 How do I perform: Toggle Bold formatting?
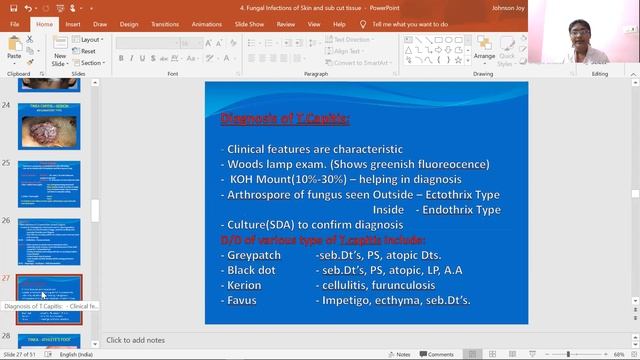(x=121, y=58)
